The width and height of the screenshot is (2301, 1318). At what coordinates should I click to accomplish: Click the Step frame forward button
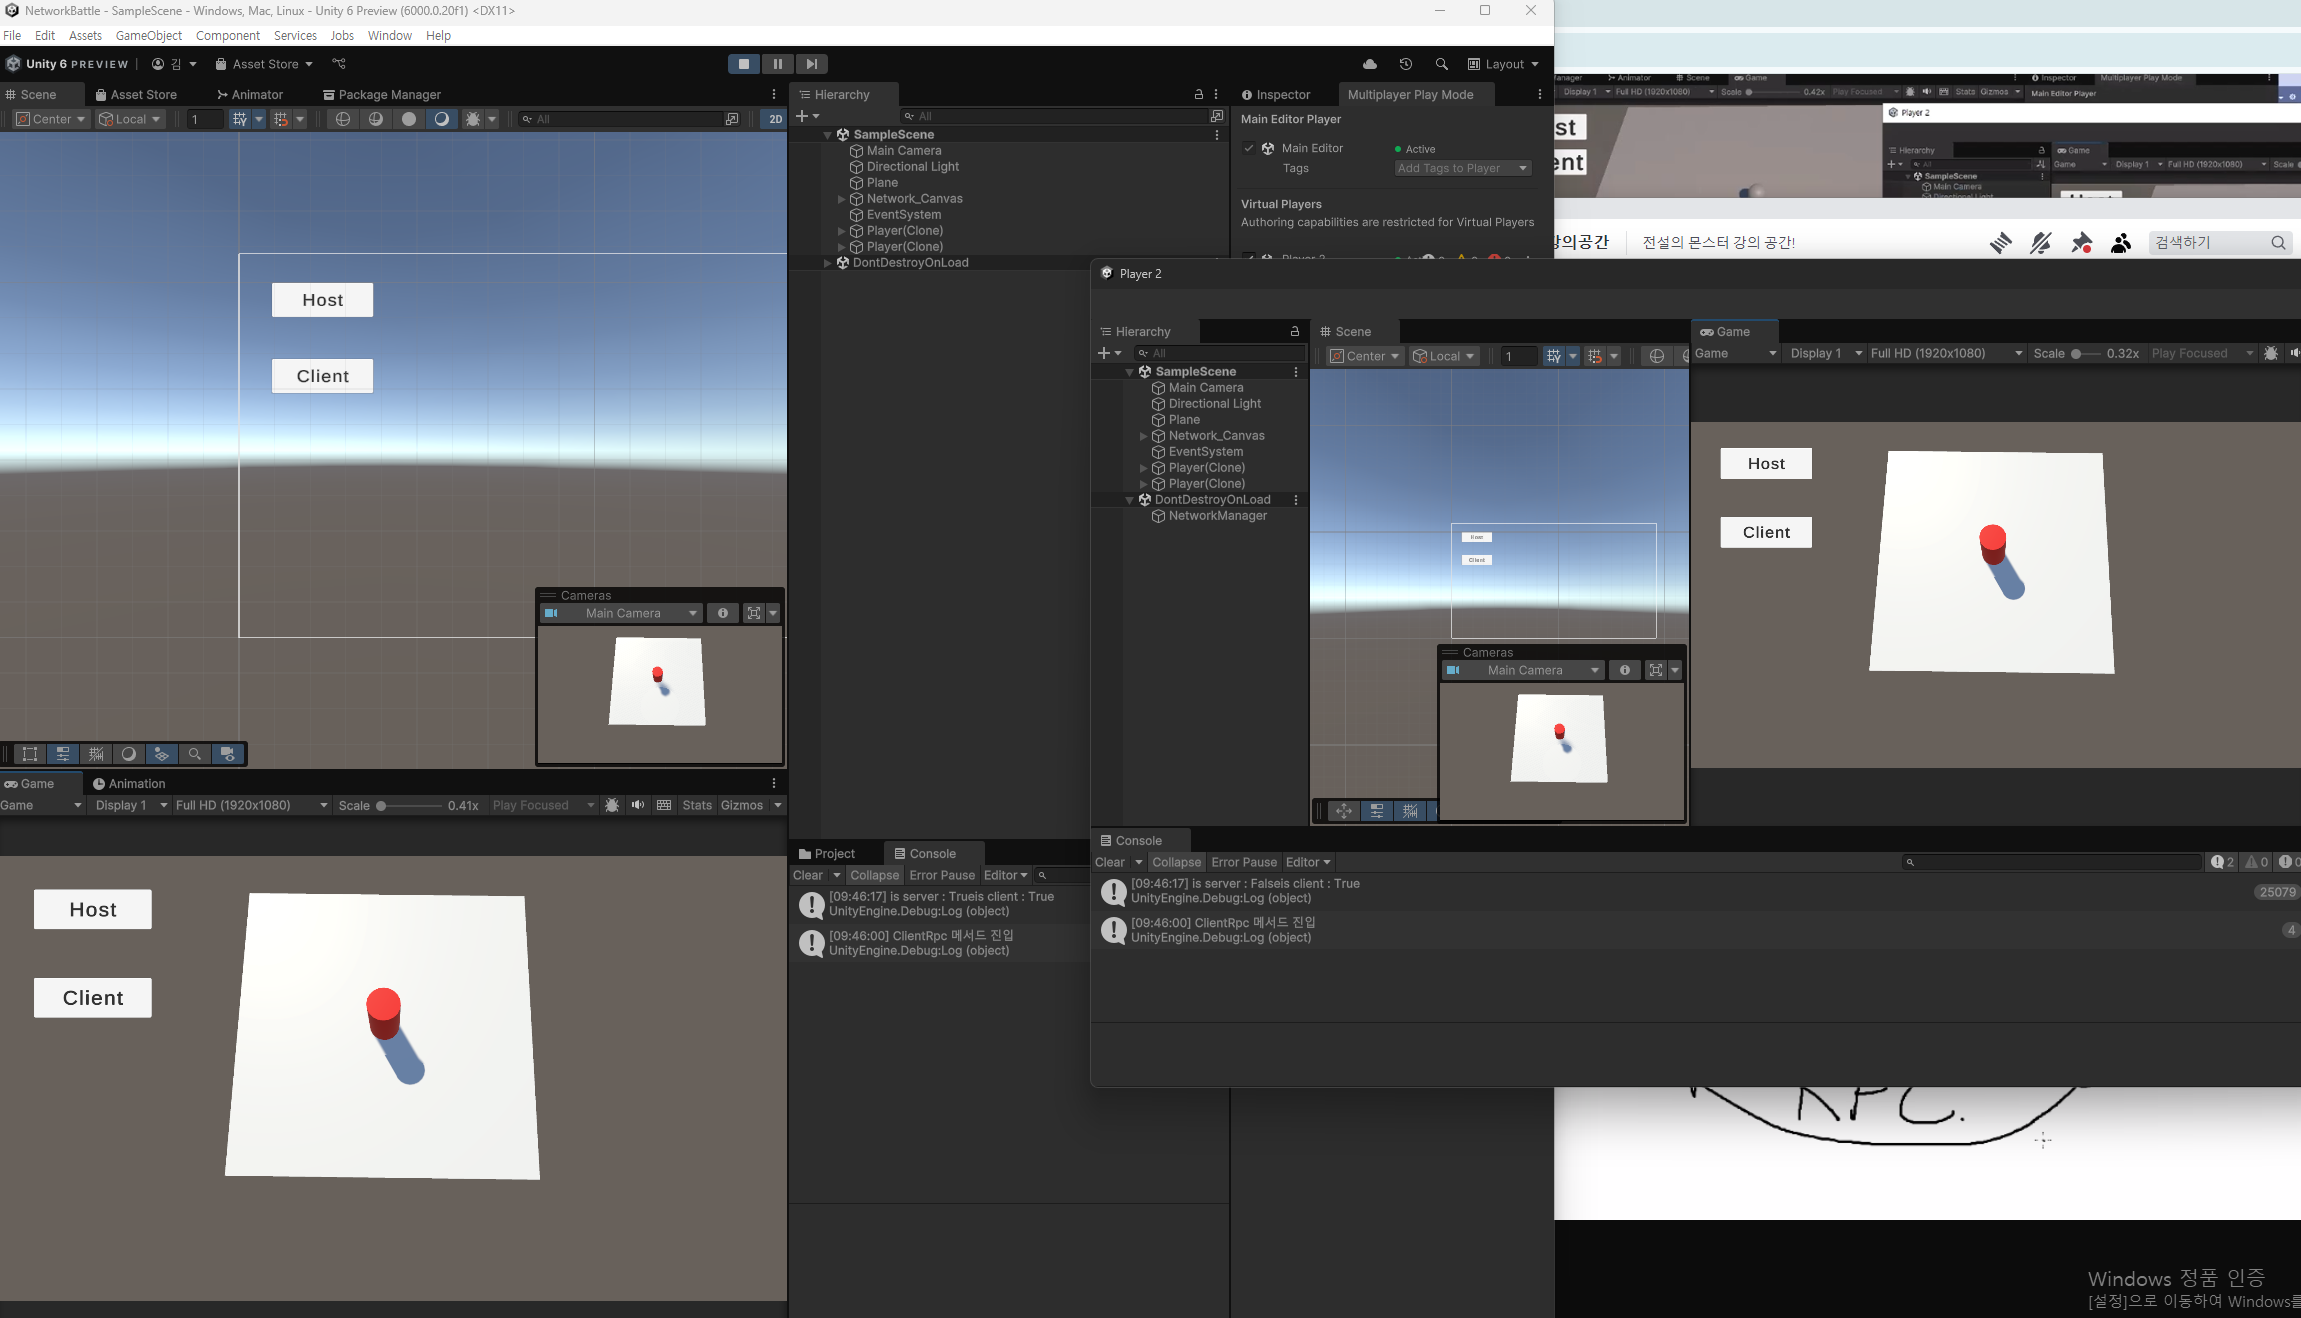point(811,64)
